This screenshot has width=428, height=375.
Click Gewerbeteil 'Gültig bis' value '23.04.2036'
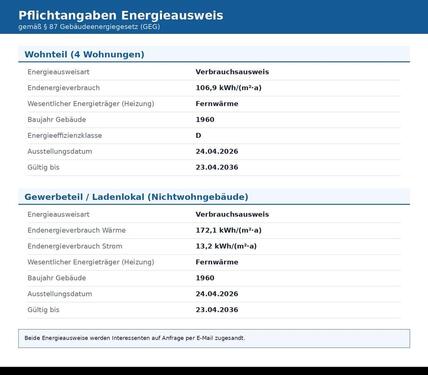click(217, 310)
